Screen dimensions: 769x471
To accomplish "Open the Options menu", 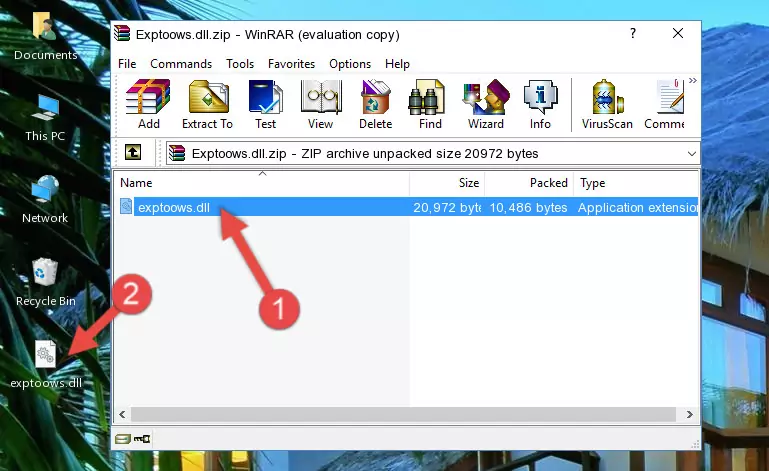I will click(x=350, y=64).
